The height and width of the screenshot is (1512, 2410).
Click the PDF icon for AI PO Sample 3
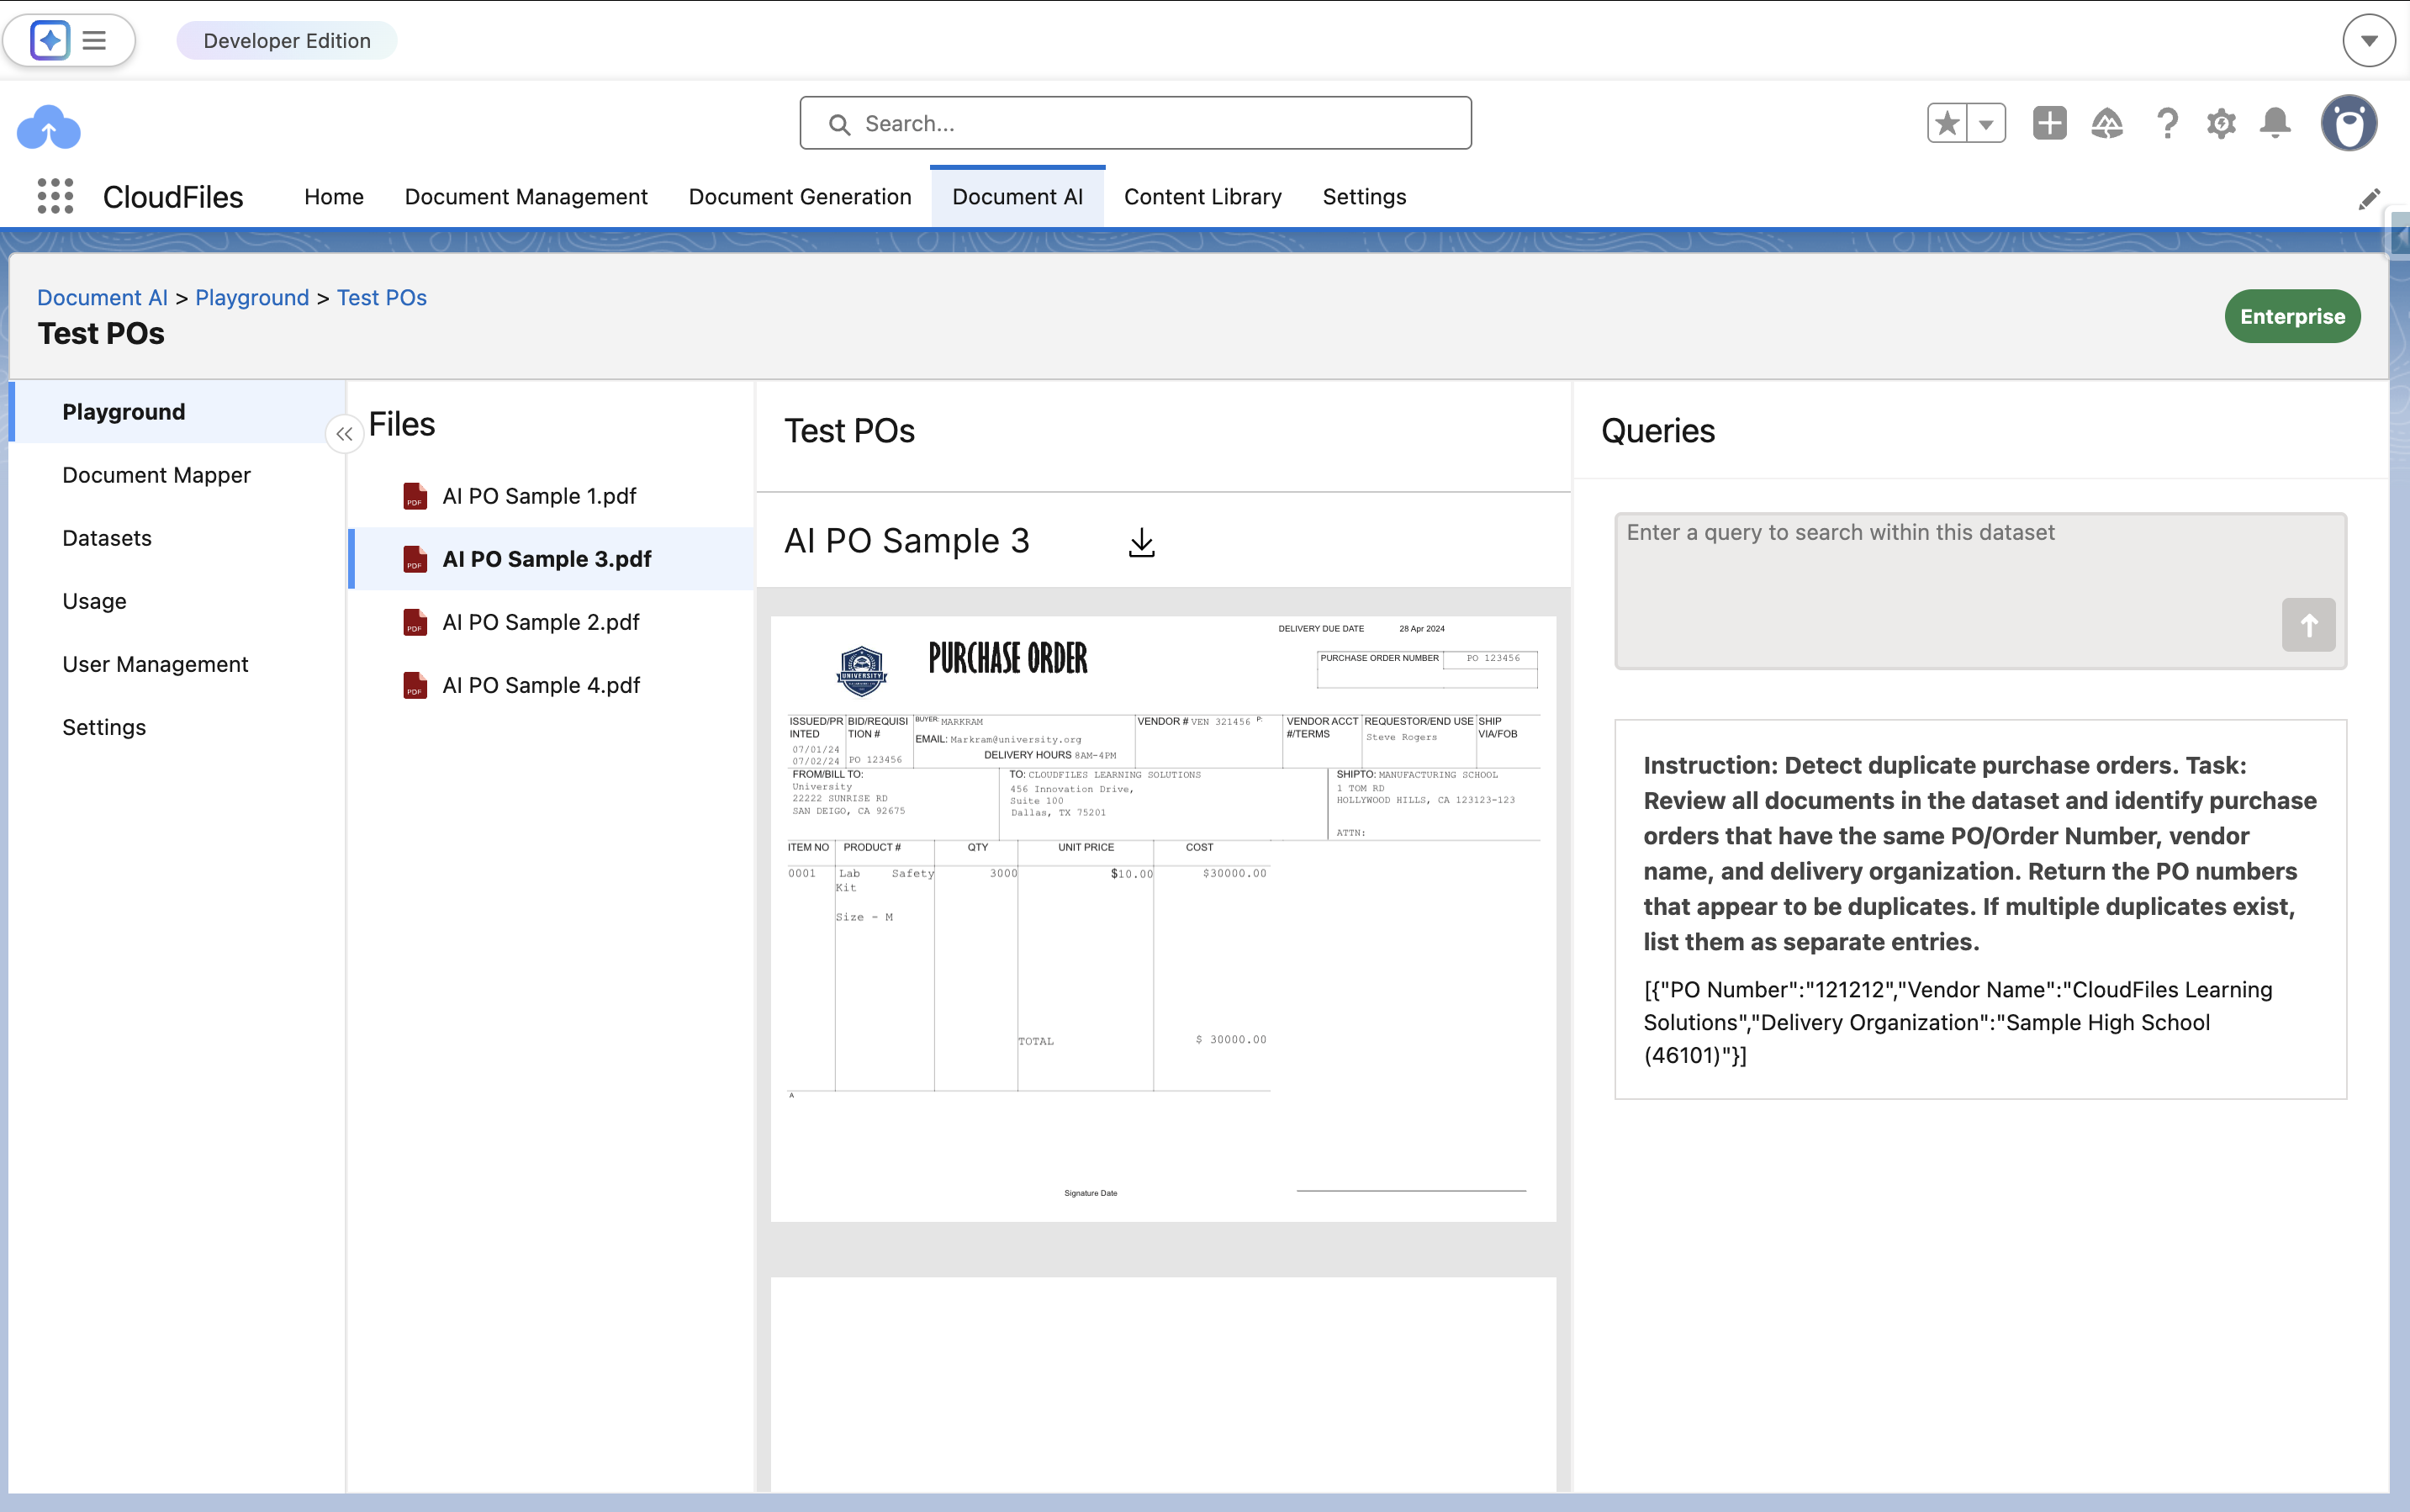414,559
